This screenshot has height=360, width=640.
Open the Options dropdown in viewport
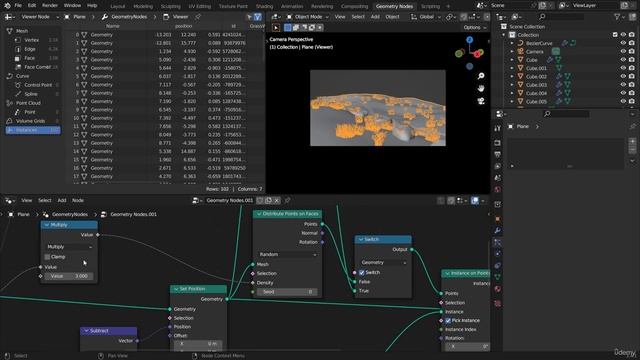pos(475,27)
